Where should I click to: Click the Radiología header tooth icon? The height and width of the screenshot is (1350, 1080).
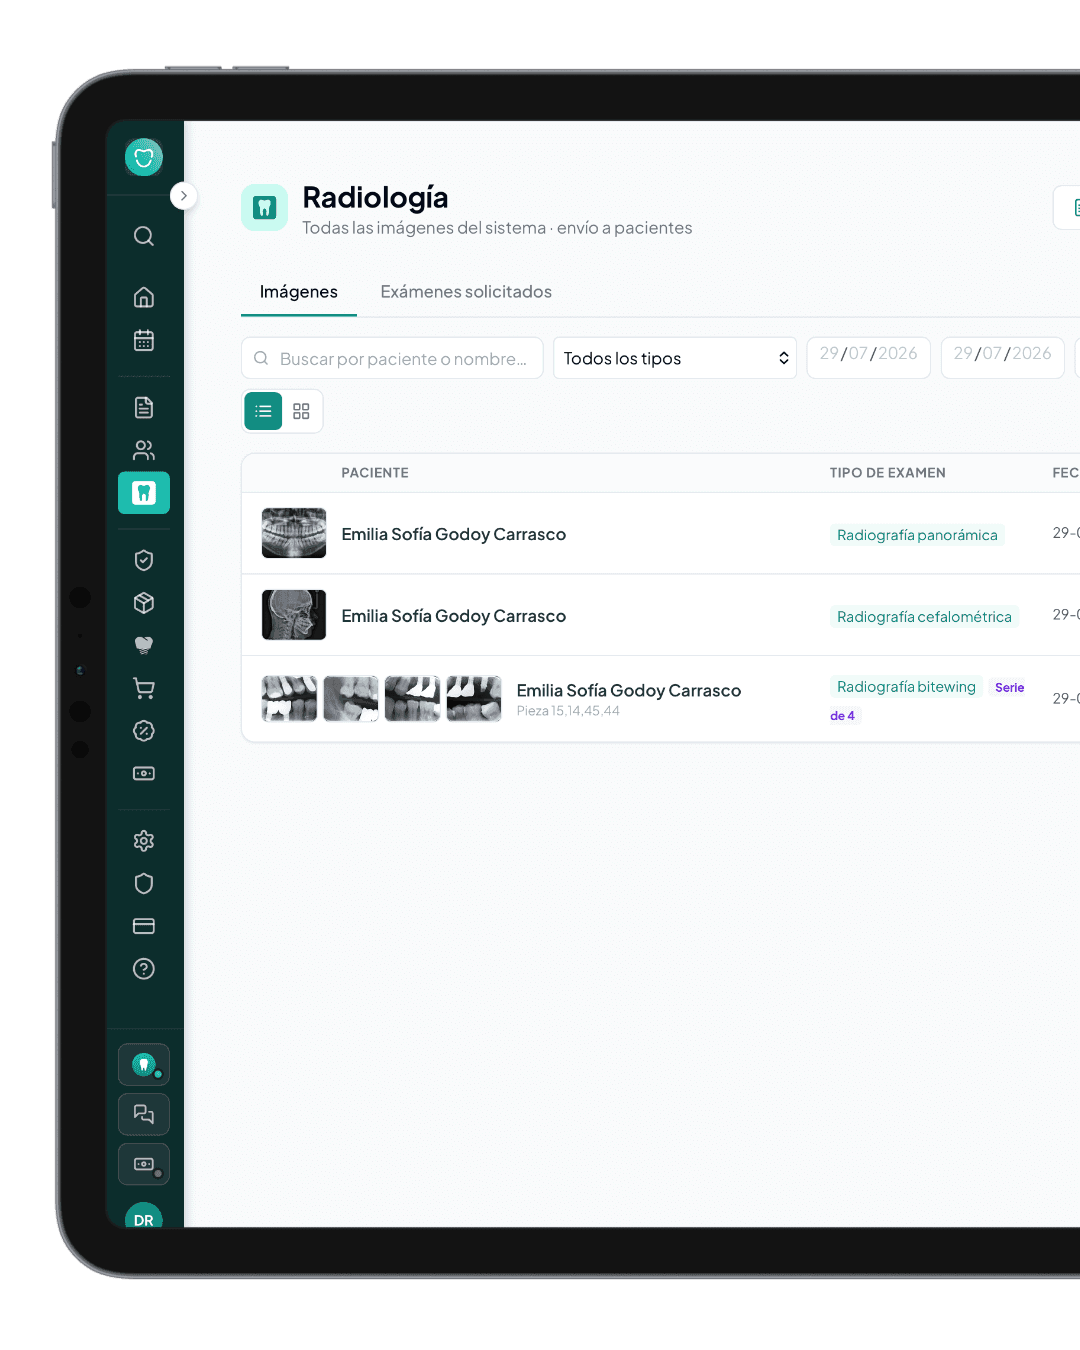click(x=264, y=207)
